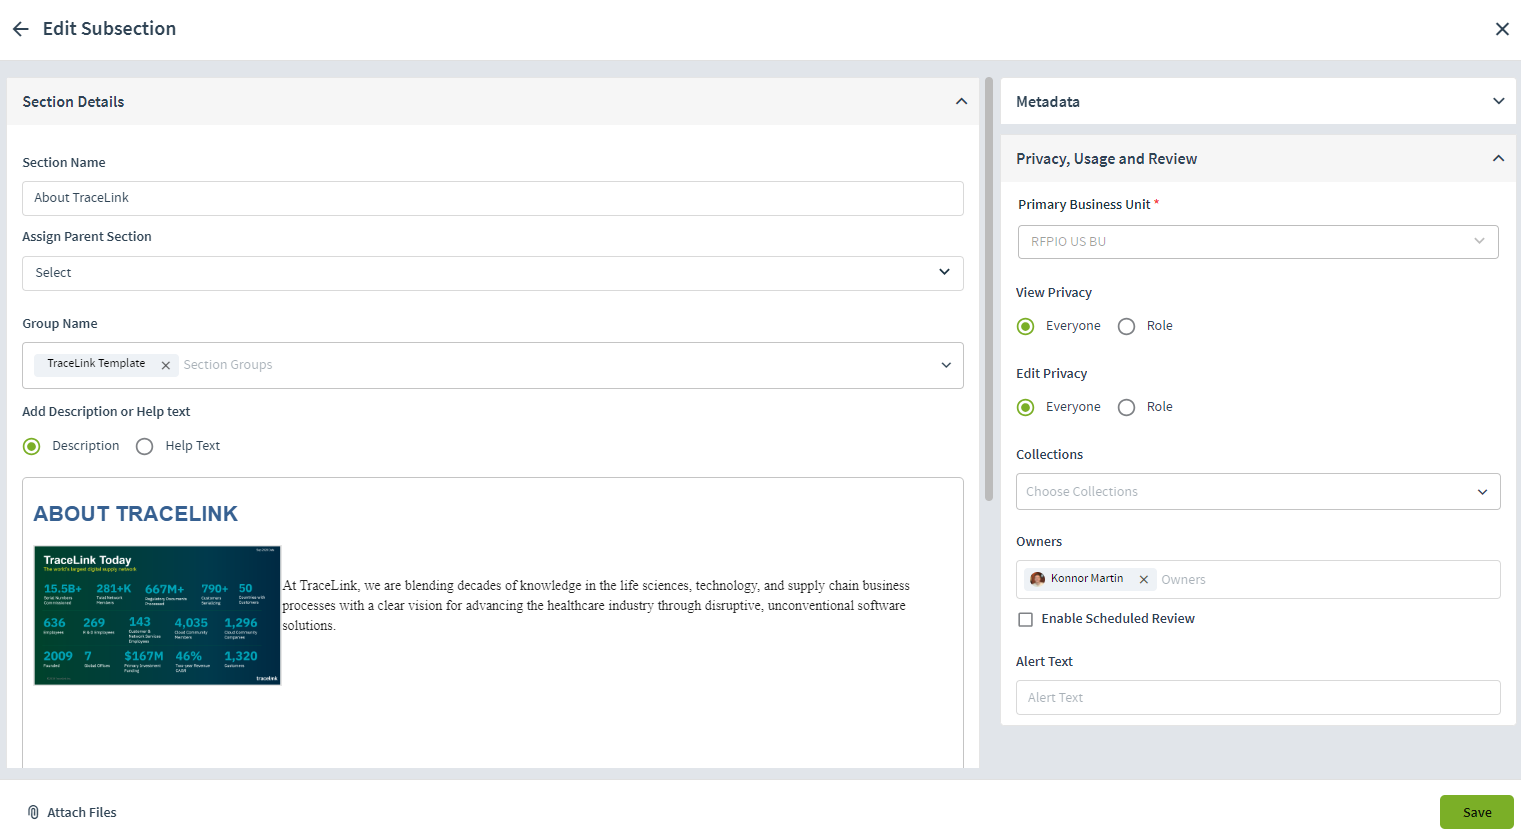Collapse the Privacy, Usage and Review panel
Viewport: 1521px width, 835px height.
[x=1498, y=158]
